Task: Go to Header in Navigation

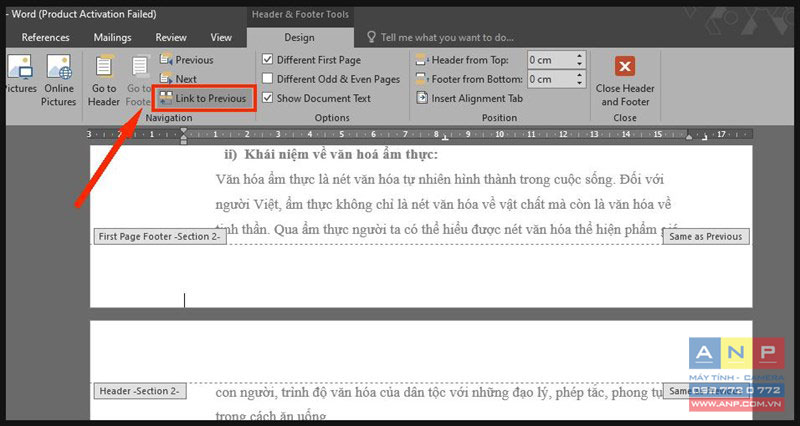Action: point(104,80)
